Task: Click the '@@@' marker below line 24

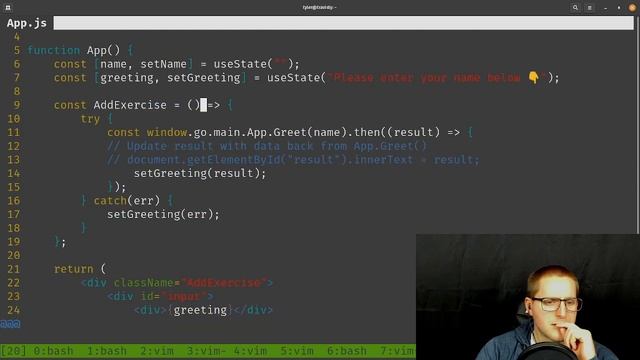Action: pyautogui.click(x=10, y=324)
